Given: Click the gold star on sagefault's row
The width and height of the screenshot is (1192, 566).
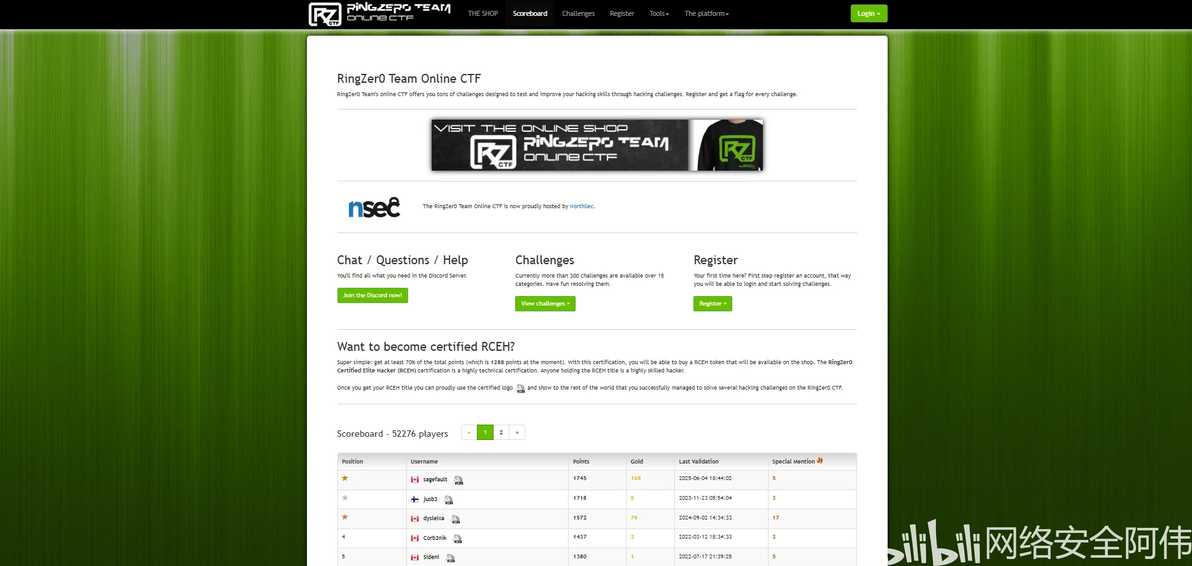Looking at the screenshot, I should click(x=344, y=478).
